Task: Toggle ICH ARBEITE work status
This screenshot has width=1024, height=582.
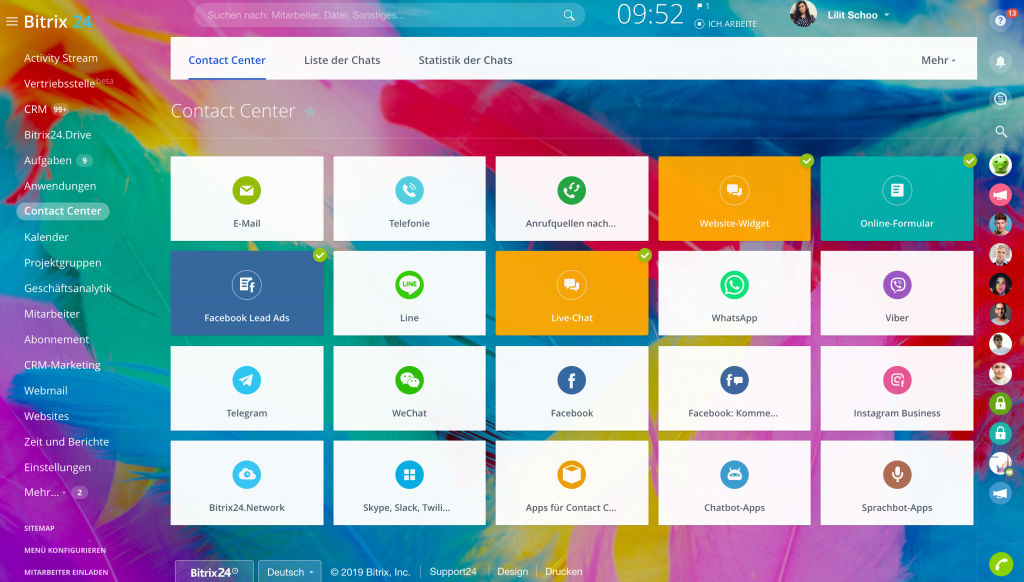Action: coord(726,24)
